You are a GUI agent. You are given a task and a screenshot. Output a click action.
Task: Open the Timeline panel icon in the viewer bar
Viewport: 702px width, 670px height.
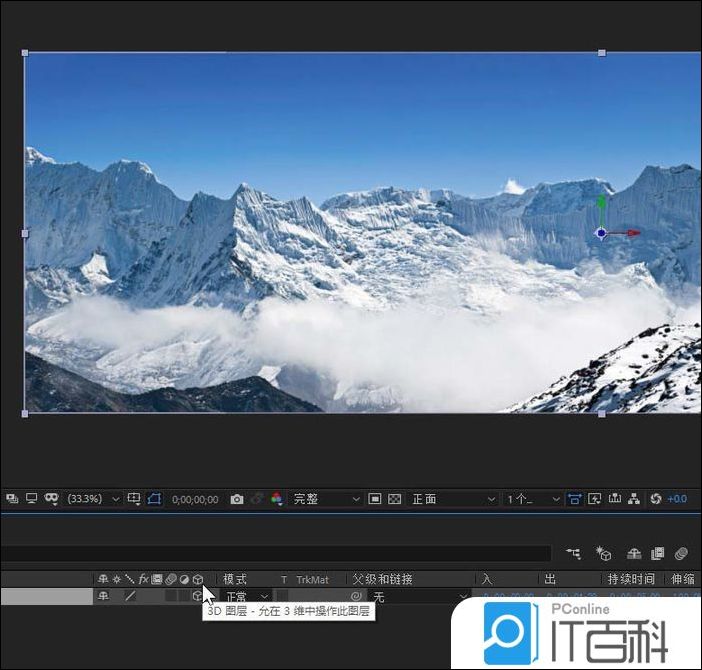click(615, 498)
